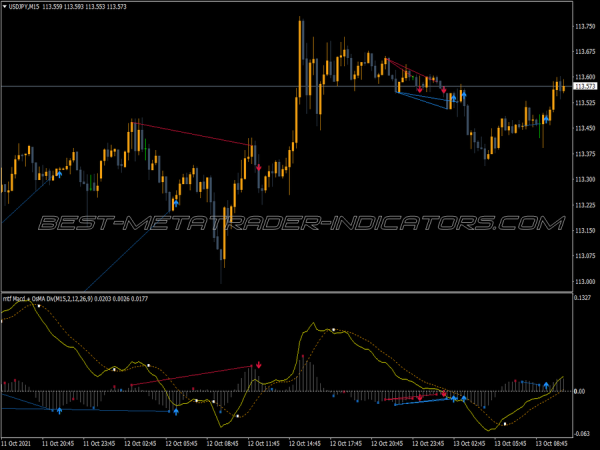Click the 12 Oct 05:45 time label
600x450 pixels.
181,443
